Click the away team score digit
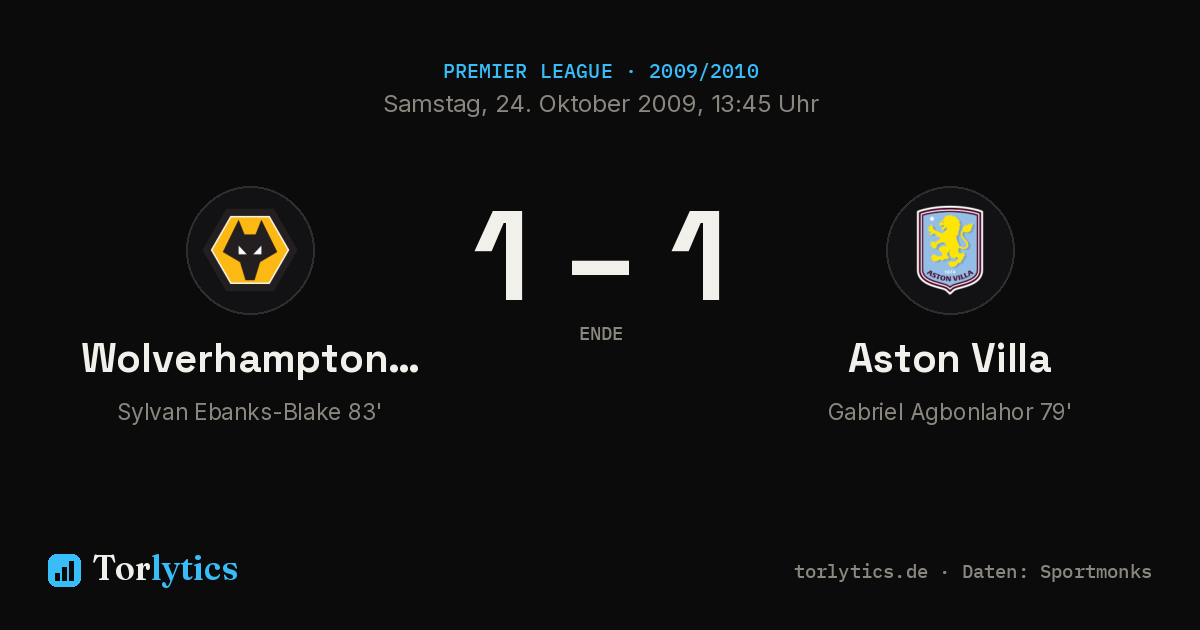The image size is (1200, 630). pos(698,255)
